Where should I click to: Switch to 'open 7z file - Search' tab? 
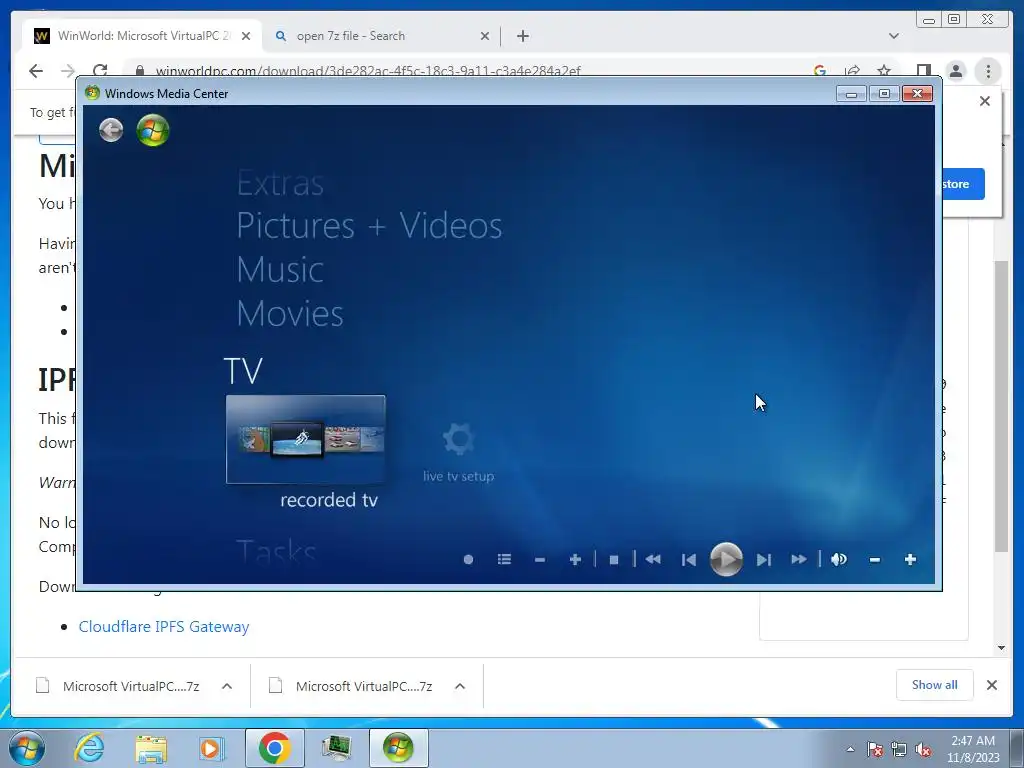381,36
